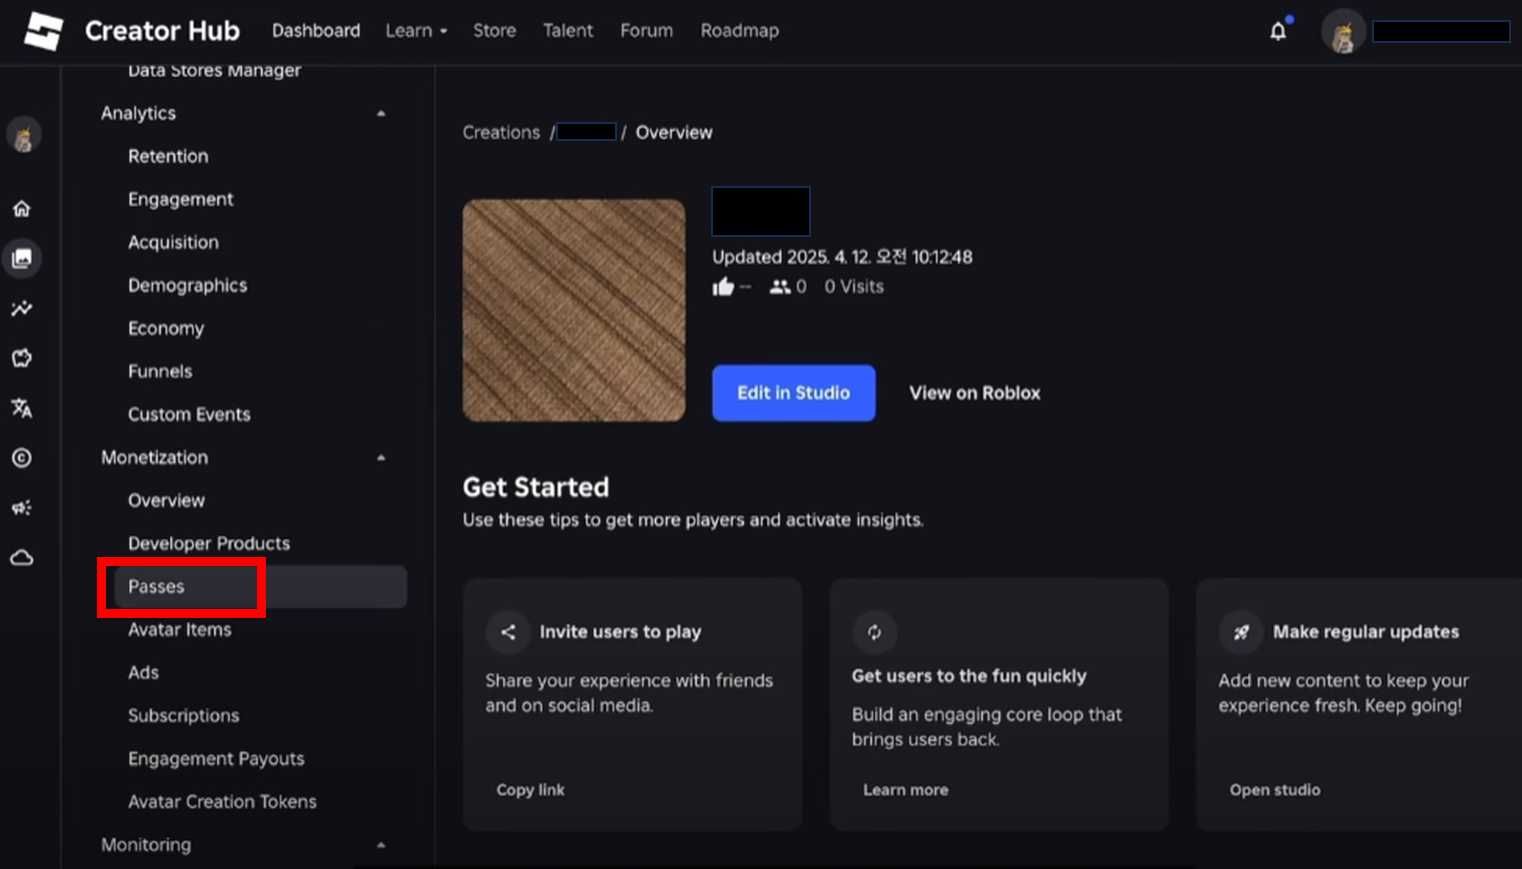Click View on Roblox
This screenshot has width=1522, height=869.
pos(975,393)
